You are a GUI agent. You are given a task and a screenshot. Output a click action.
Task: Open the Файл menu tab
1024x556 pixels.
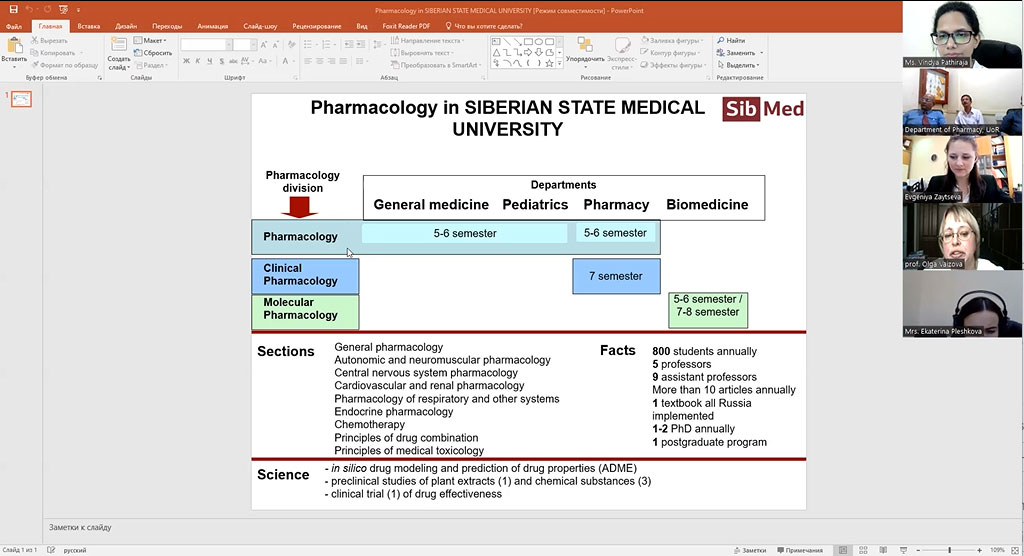(x=14, y=26)
